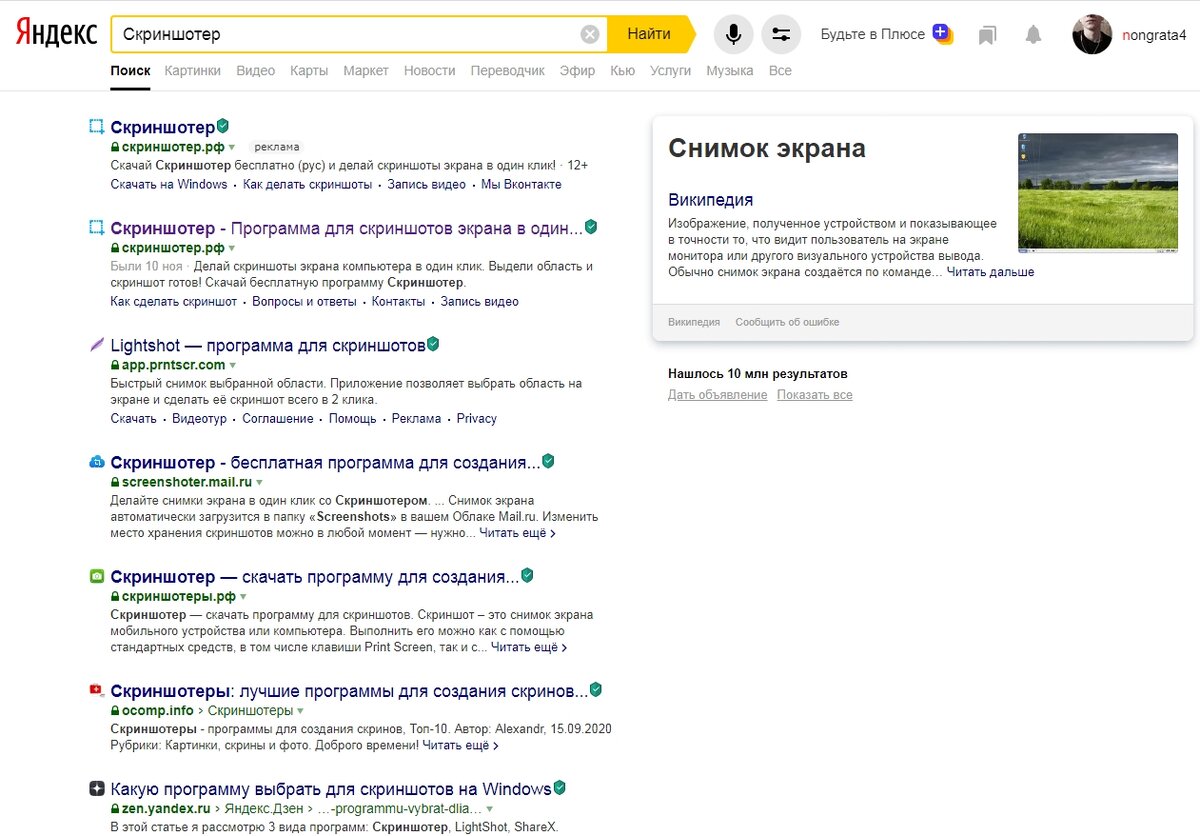Click verified shield on screenshoter.mail.ru result title

point(548,461)
